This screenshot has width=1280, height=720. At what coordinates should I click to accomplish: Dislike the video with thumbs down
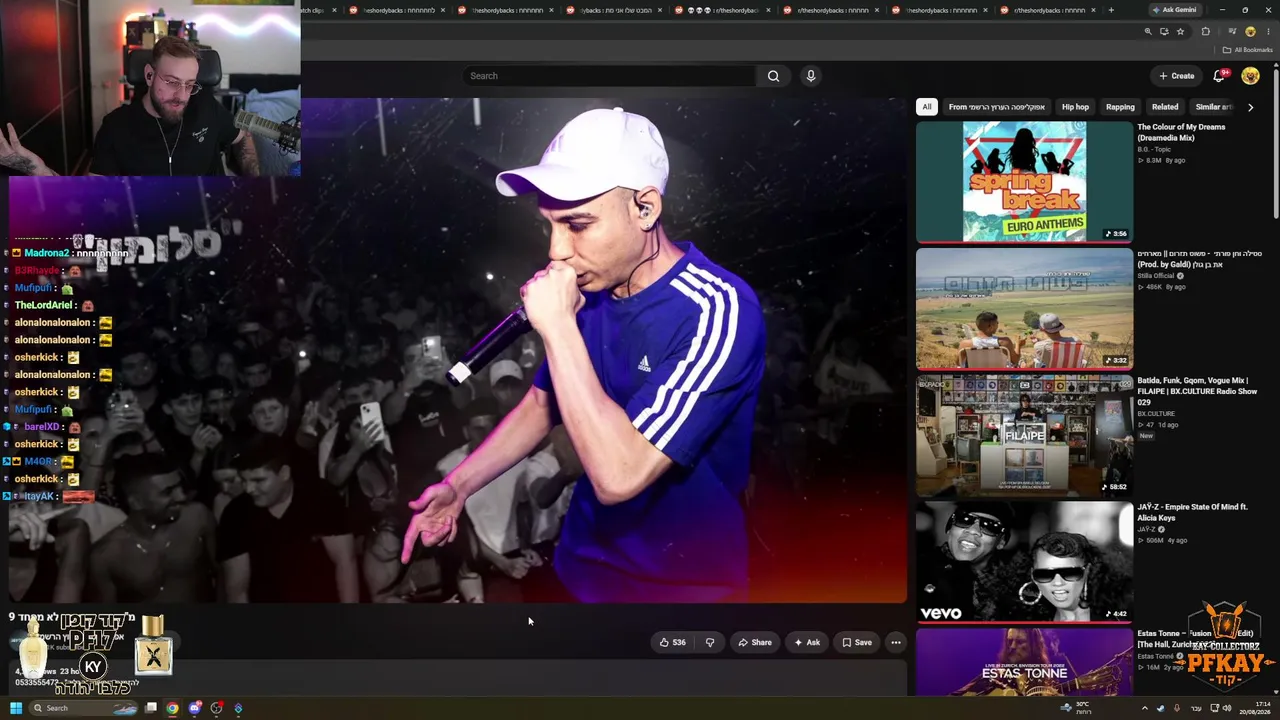[710, 643]
